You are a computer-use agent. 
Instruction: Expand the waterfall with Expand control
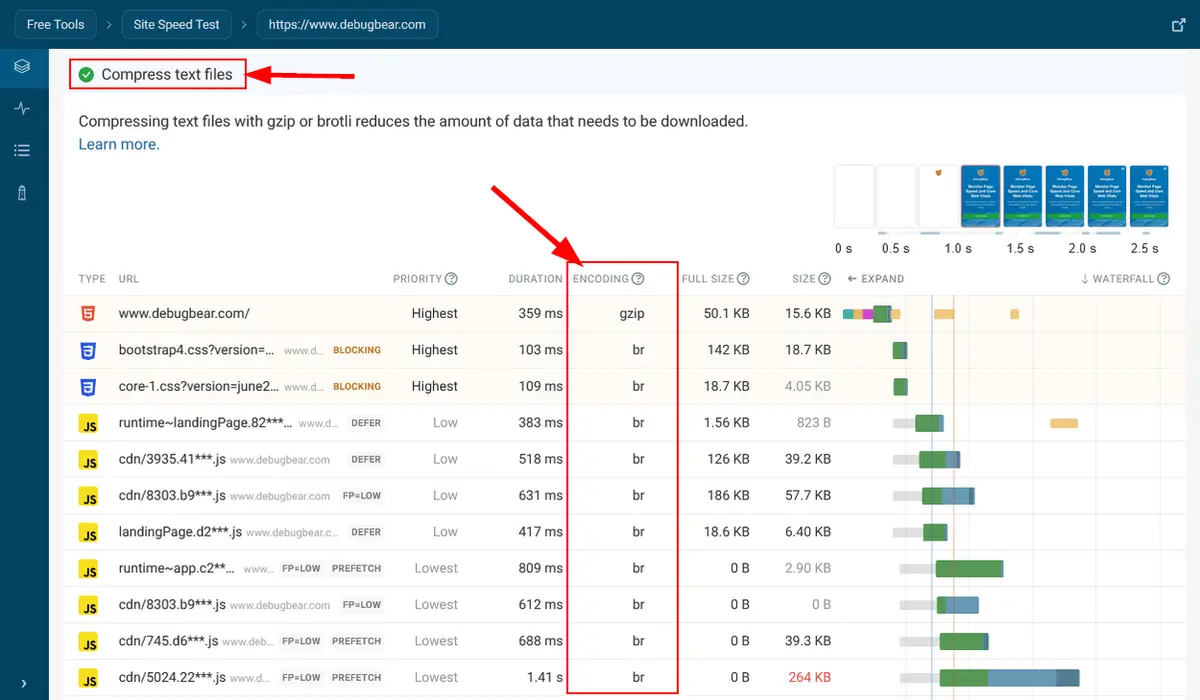[x=876, y=279]
